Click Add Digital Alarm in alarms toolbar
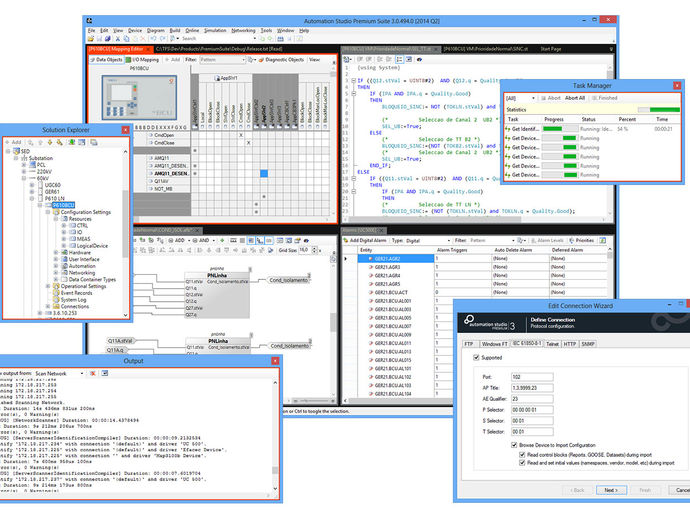 [x=365, y=240]
